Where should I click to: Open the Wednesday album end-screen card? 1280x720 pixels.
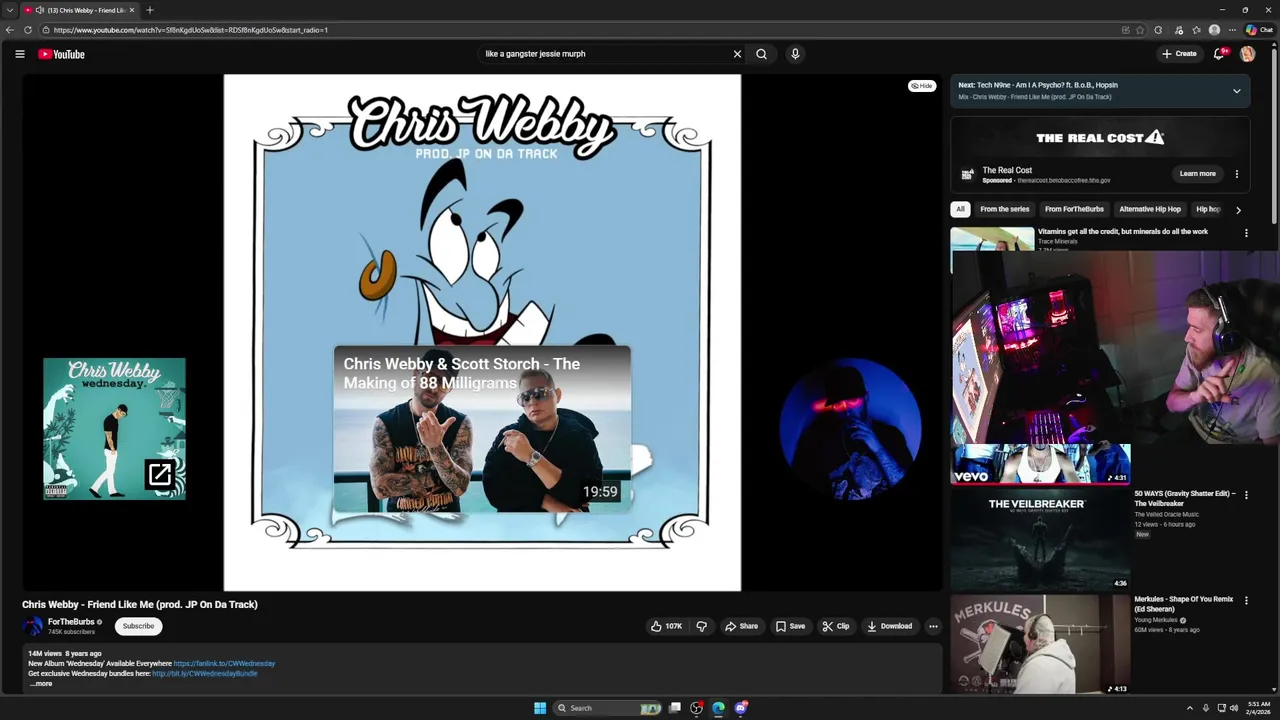(114, 428)
